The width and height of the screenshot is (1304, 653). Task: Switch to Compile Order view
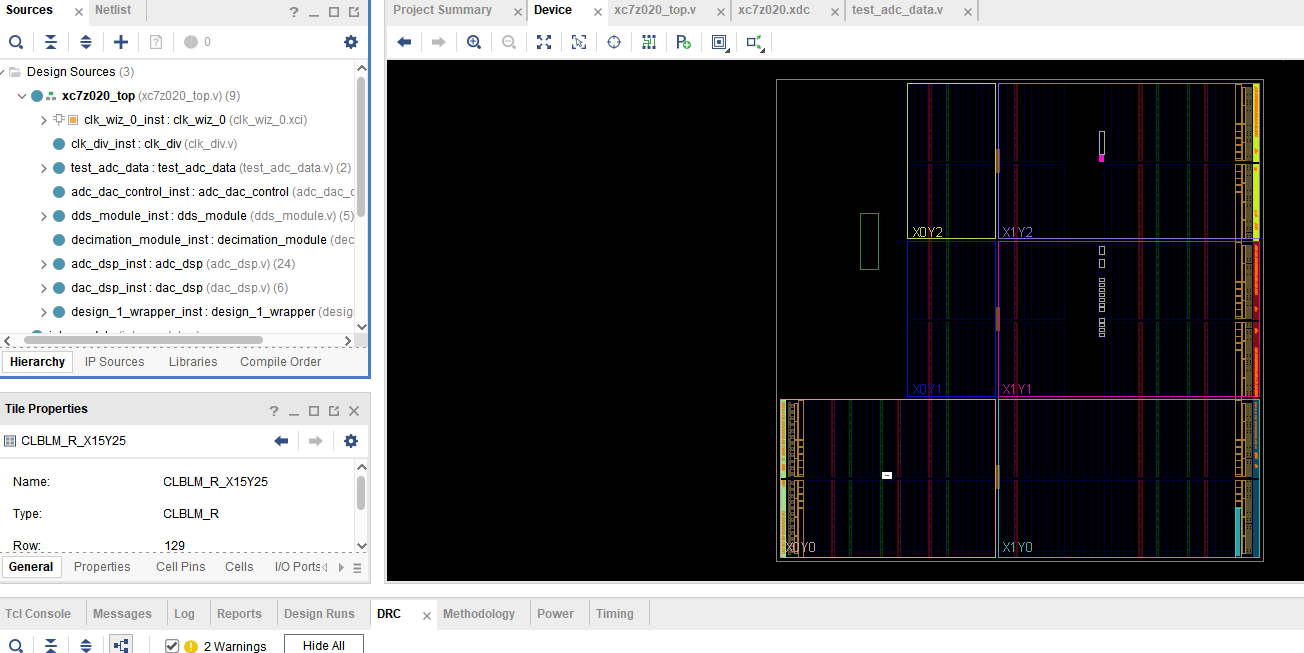(x=281, y=362)
